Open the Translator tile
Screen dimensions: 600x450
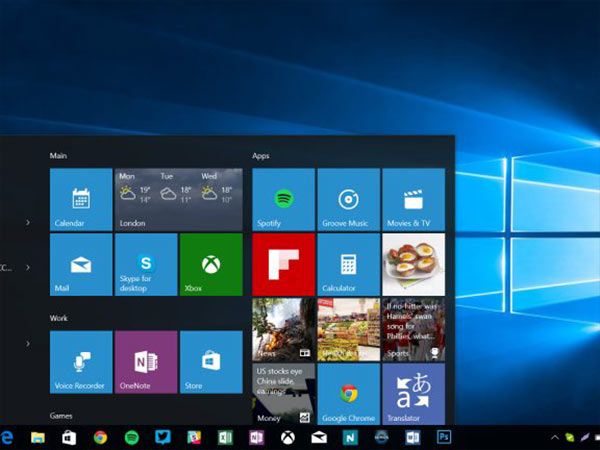[x=413, y=393]
